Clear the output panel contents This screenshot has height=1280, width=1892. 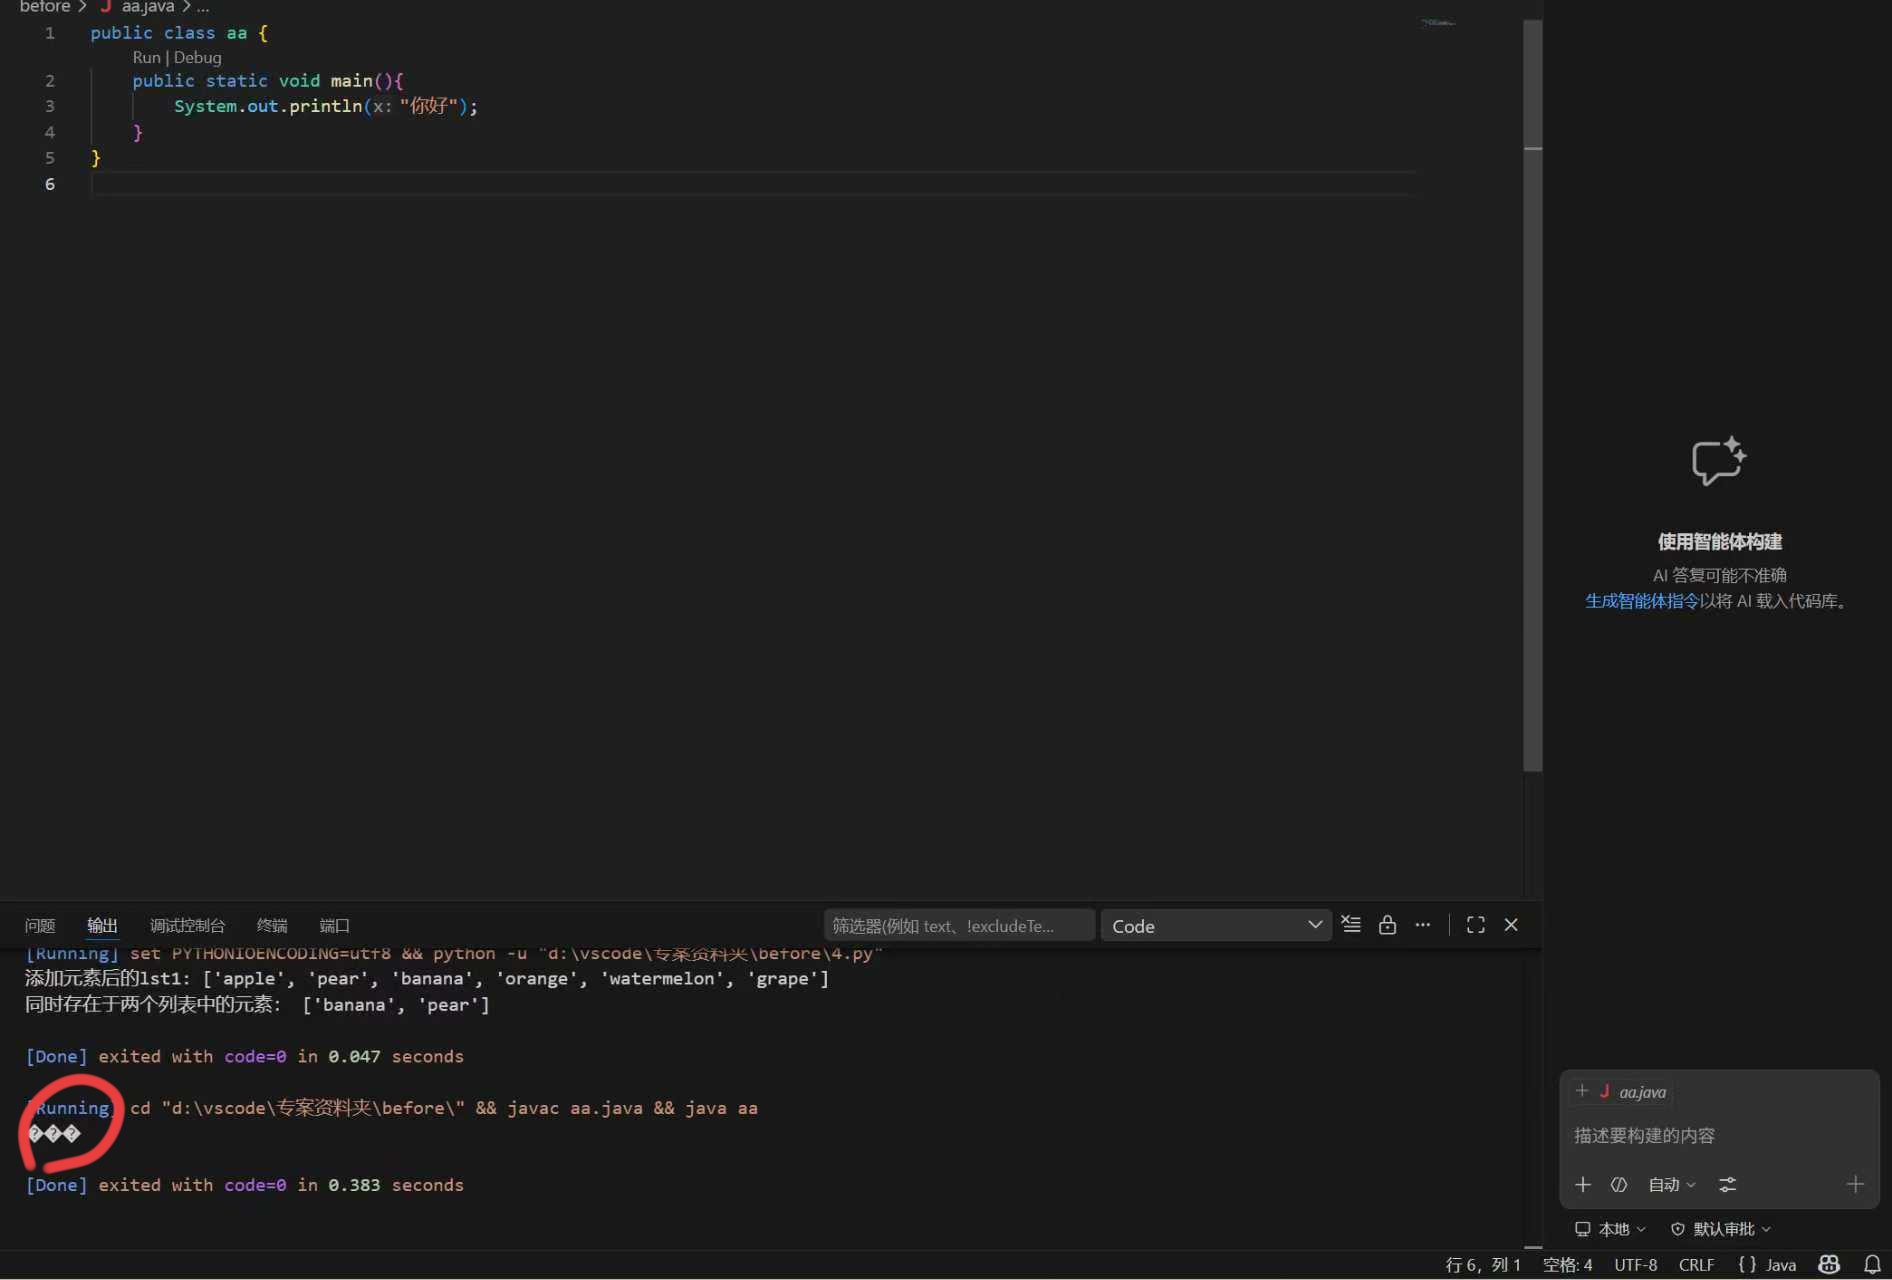pos(1351,925)
